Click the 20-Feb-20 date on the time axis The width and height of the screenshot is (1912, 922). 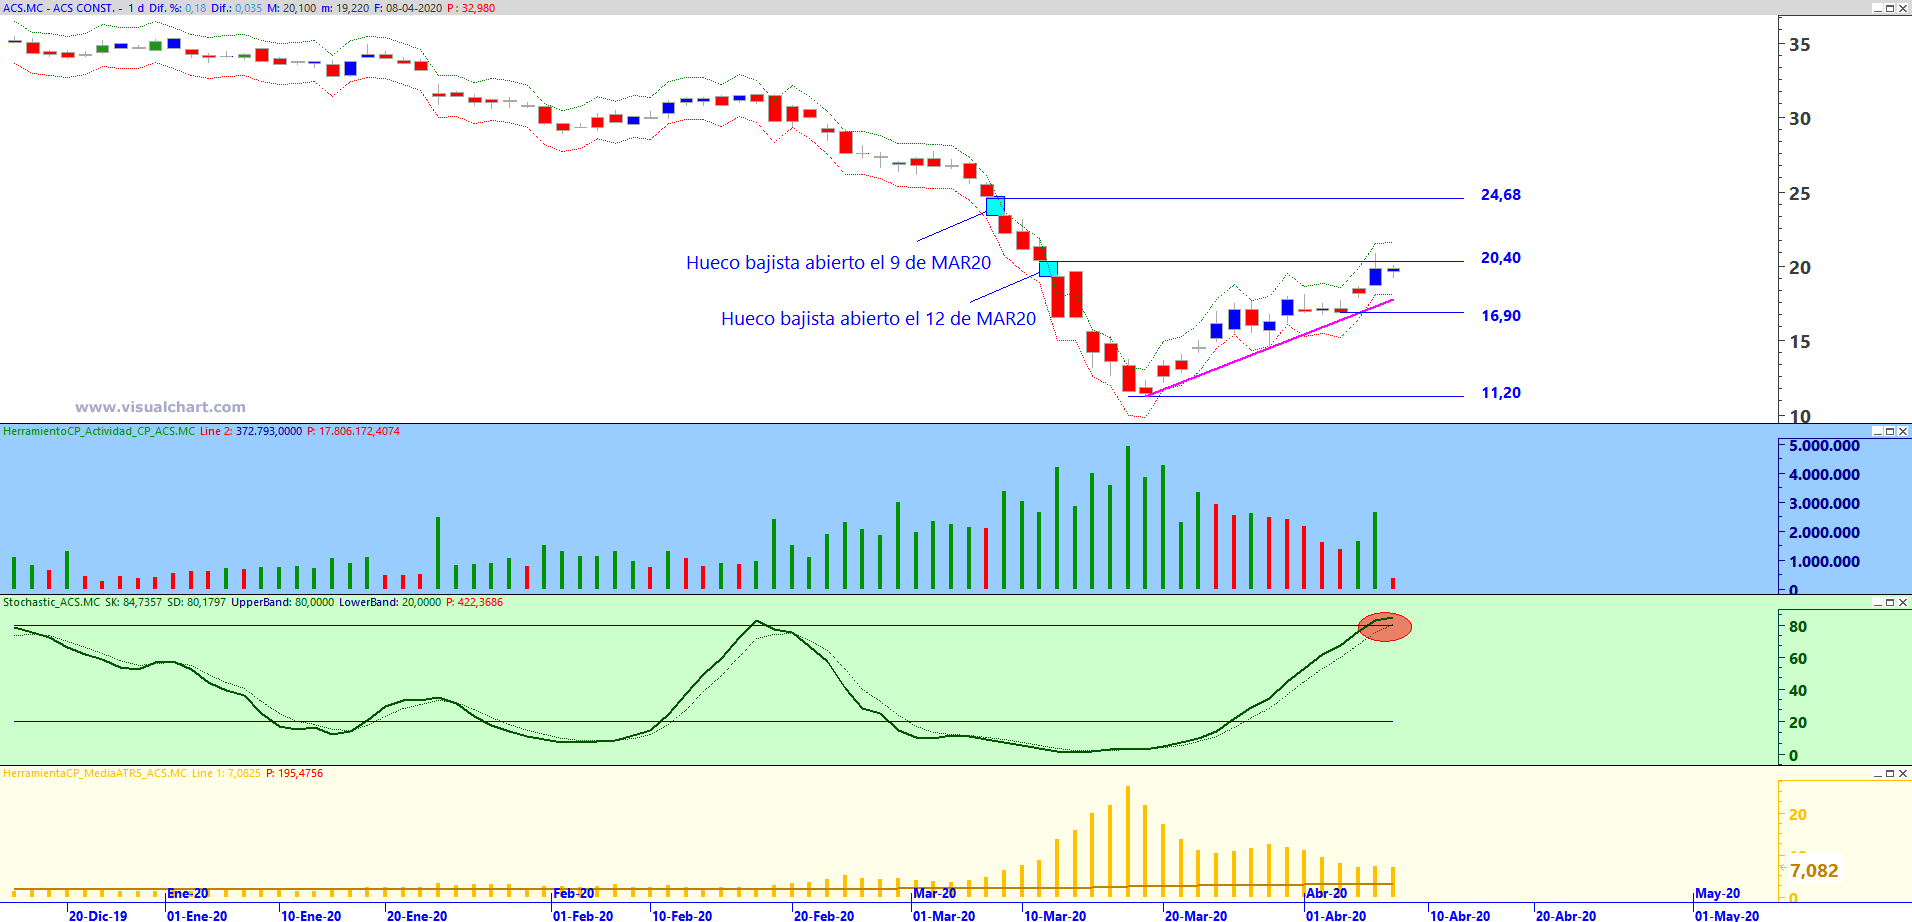824,915
